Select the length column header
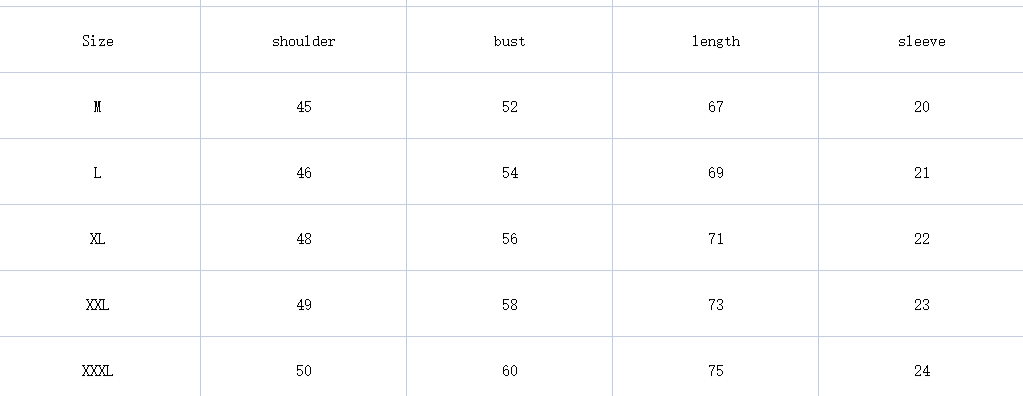This screenshot has height=396, width=1023. tap(716, 41)
